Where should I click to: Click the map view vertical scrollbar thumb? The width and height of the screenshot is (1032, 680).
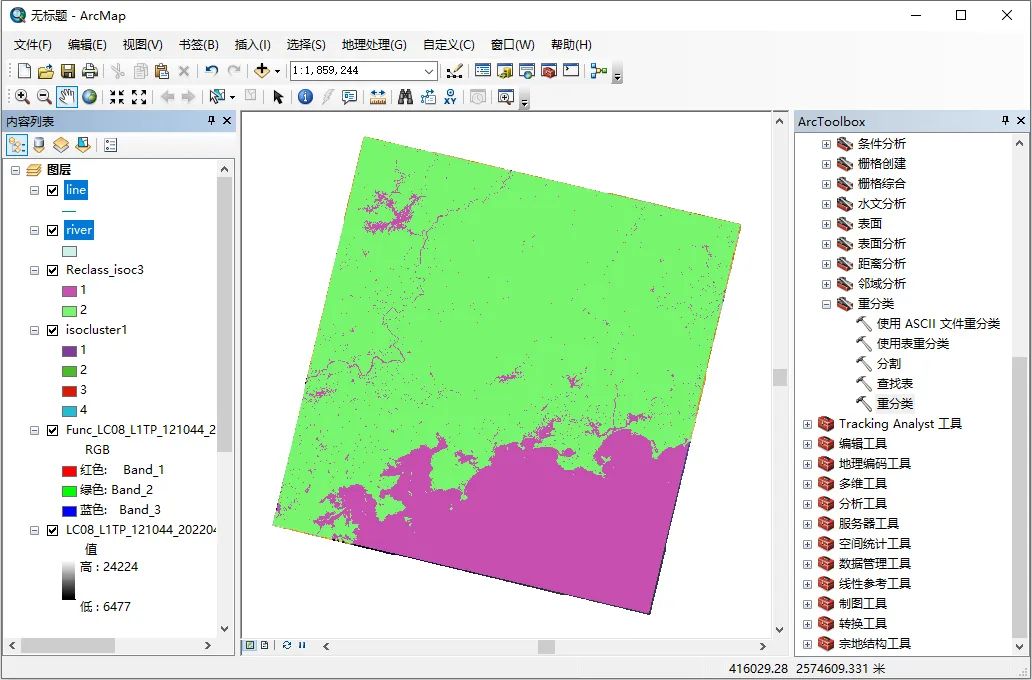click(780, 377)
